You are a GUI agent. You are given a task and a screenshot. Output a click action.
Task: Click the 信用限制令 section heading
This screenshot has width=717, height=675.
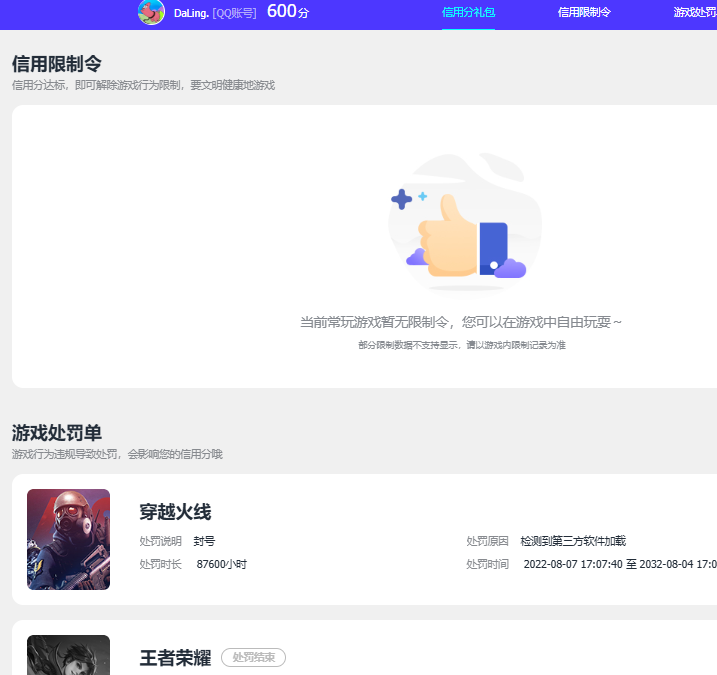(57, 64)
